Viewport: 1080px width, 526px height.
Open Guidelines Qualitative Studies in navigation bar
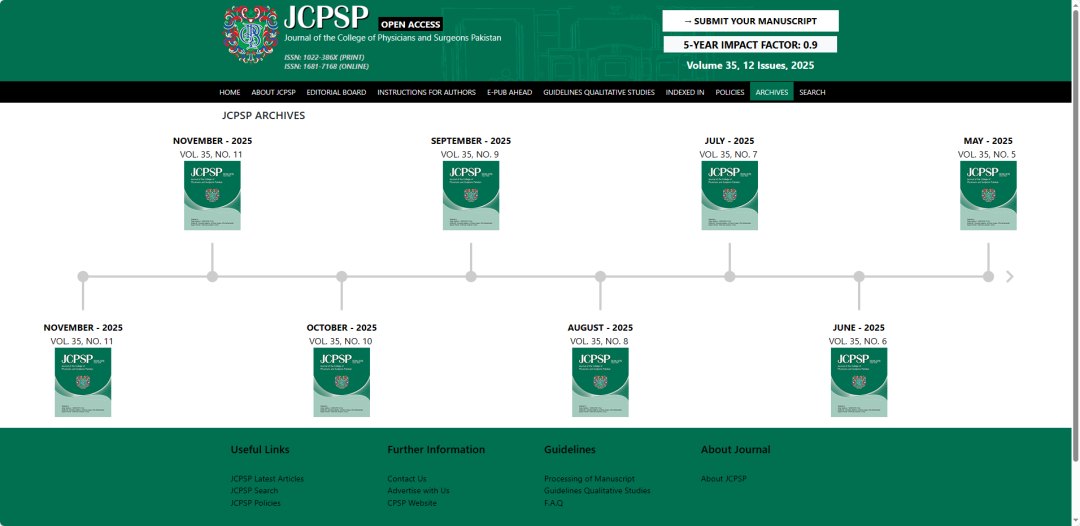pyautogui.click(x=599, y=92)
